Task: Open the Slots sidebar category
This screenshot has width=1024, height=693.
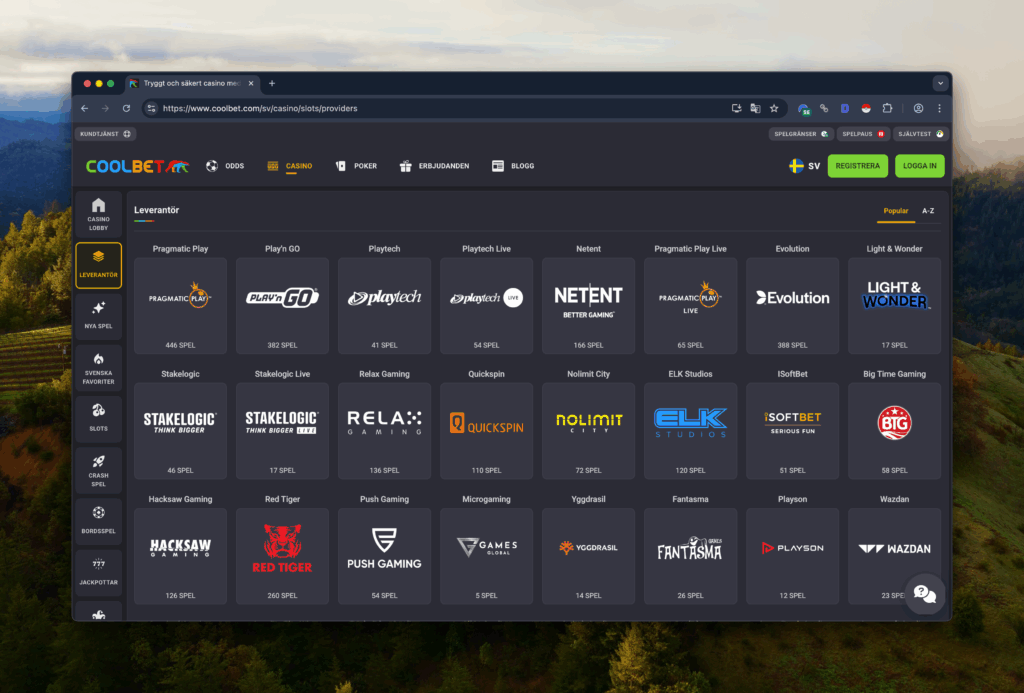Action: pyautogui.click(x=99, y=418)
